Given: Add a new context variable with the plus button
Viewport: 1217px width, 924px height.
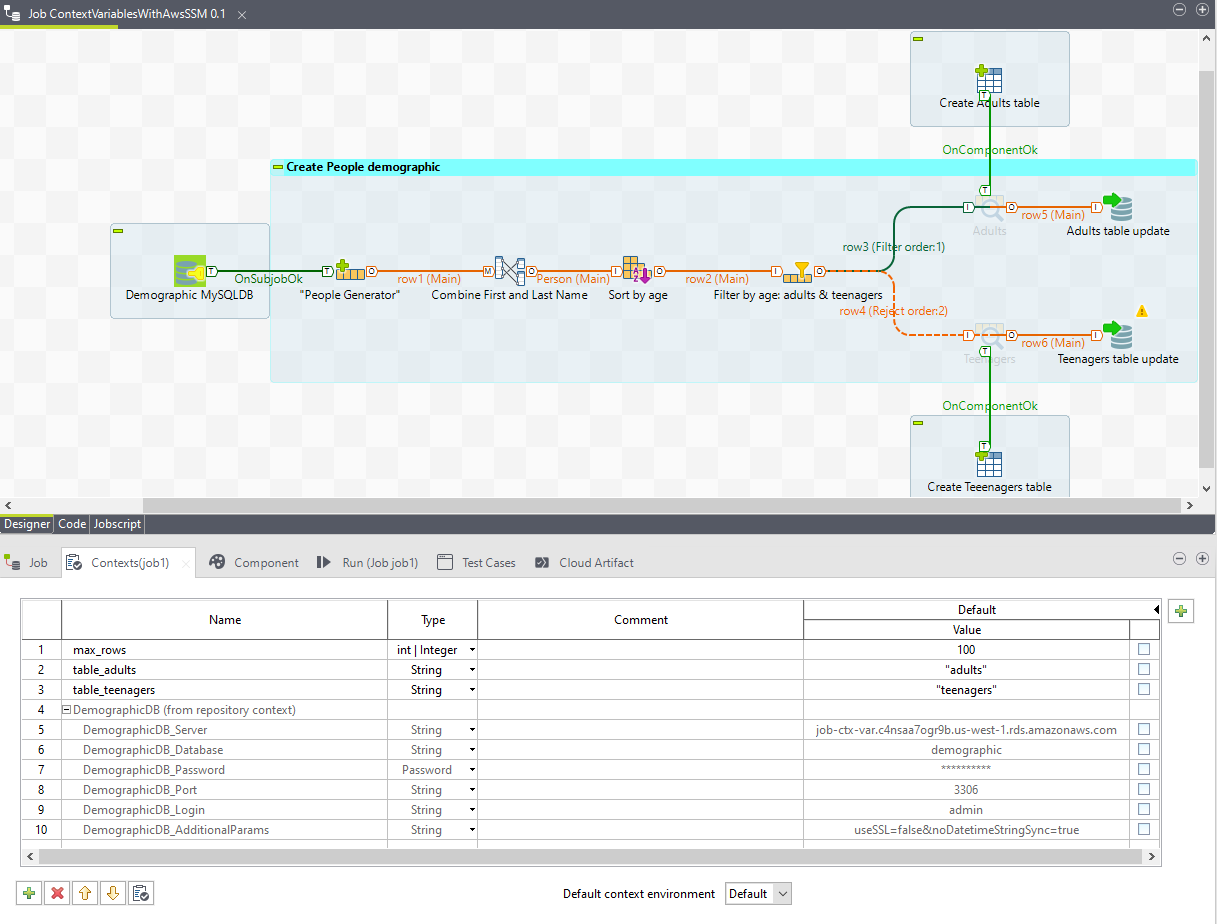Looking at the screenshot, I should click(x=28, y=892).
